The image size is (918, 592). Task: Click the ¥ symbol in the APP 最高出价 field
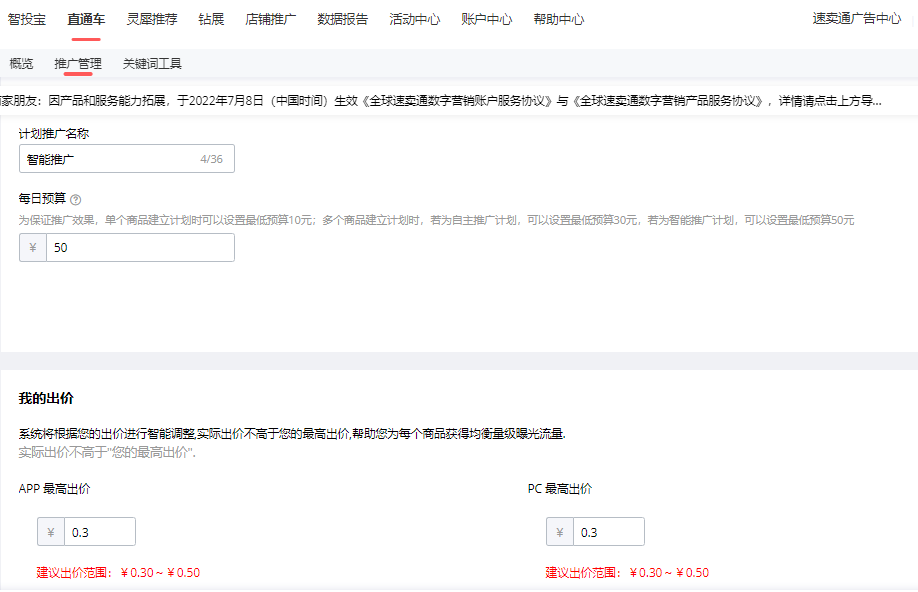pyautogui.click(x=51, y=531)
